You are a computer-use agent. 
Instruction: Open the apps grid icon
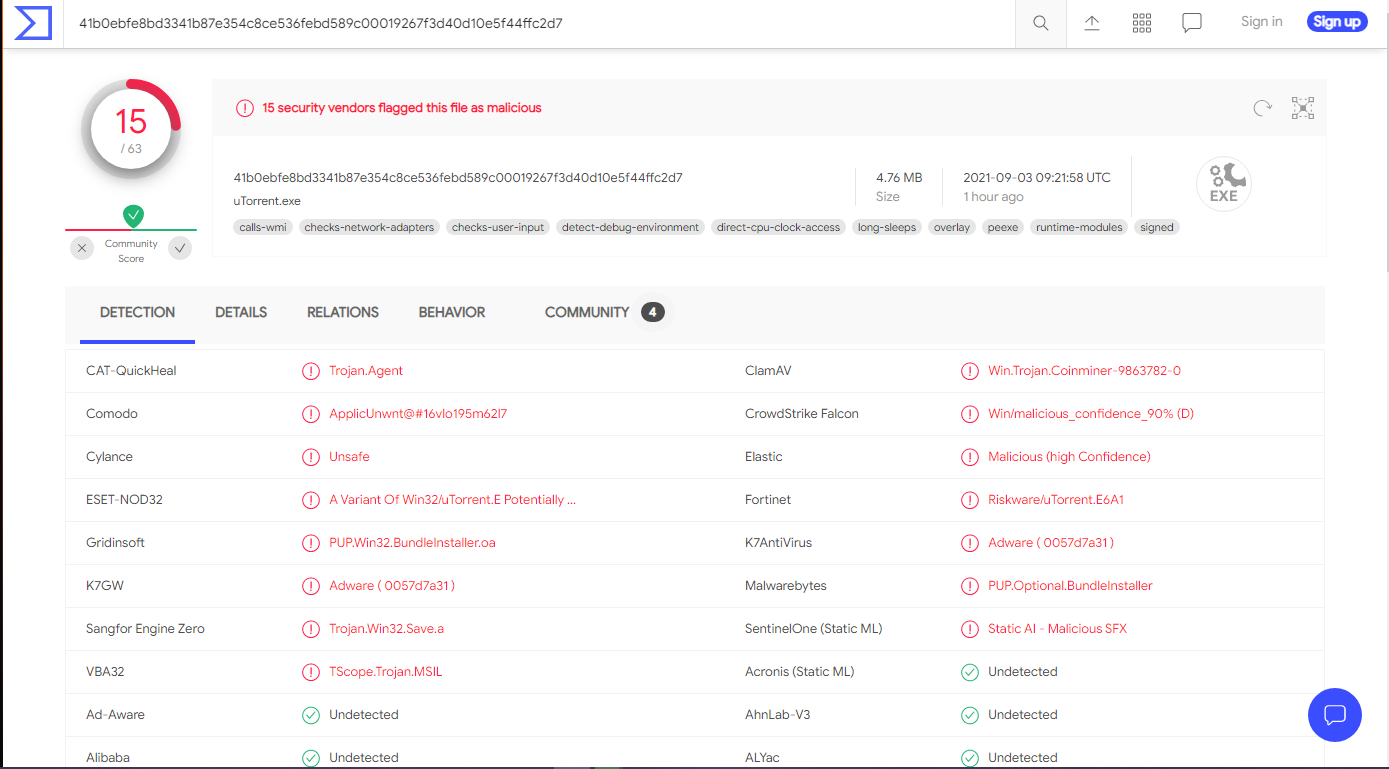(1142, 23)
